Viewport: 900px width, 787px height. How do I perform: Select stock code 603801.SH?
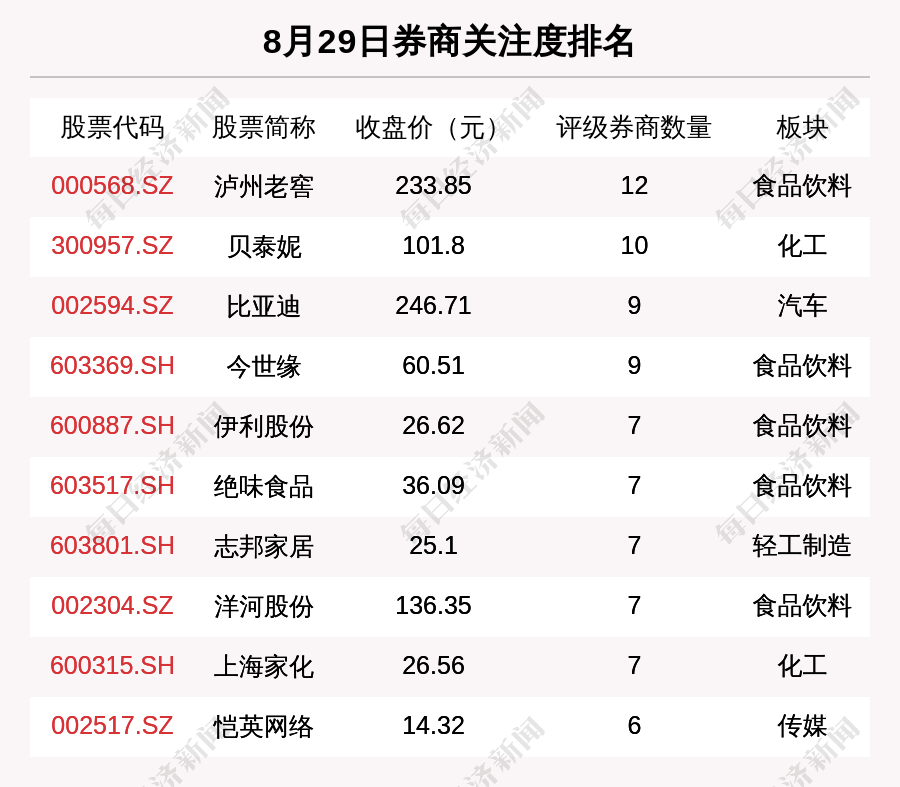(x=112, y=545)
